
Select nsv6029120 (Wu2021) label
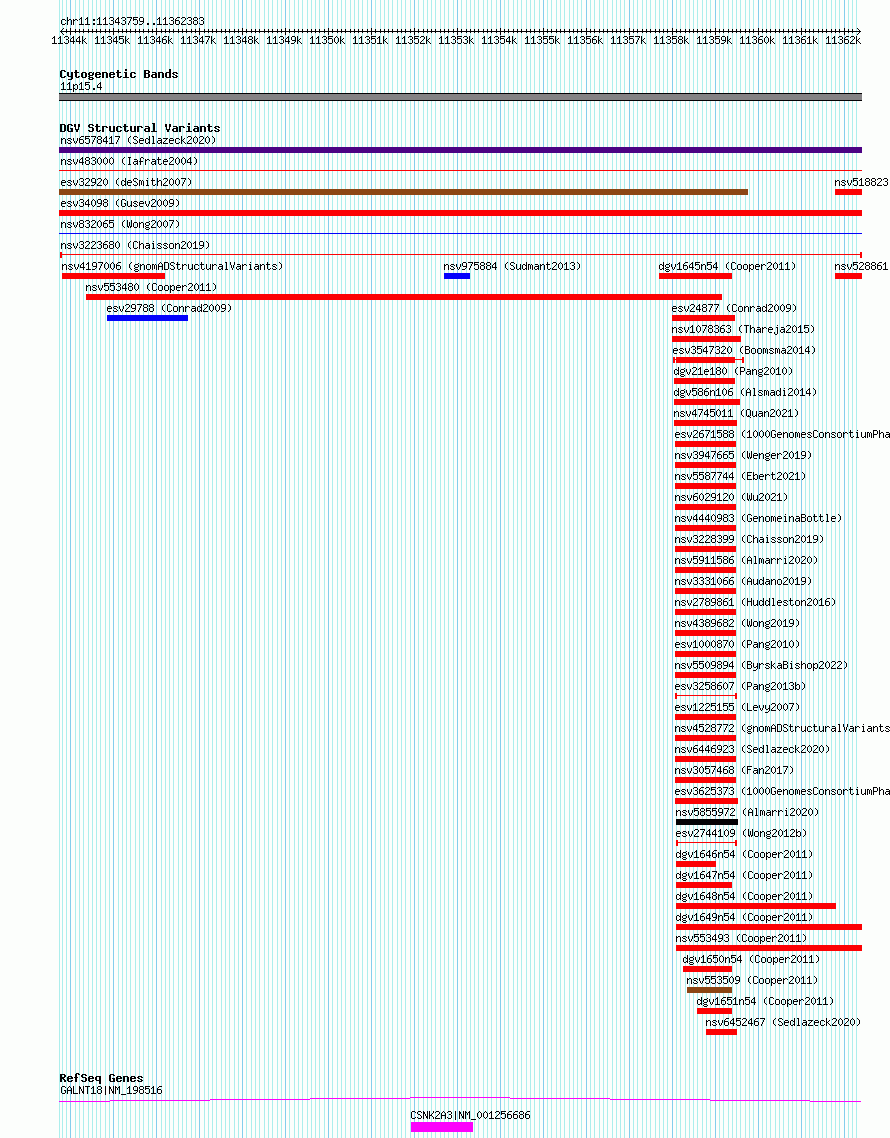[x=731, y=498]
